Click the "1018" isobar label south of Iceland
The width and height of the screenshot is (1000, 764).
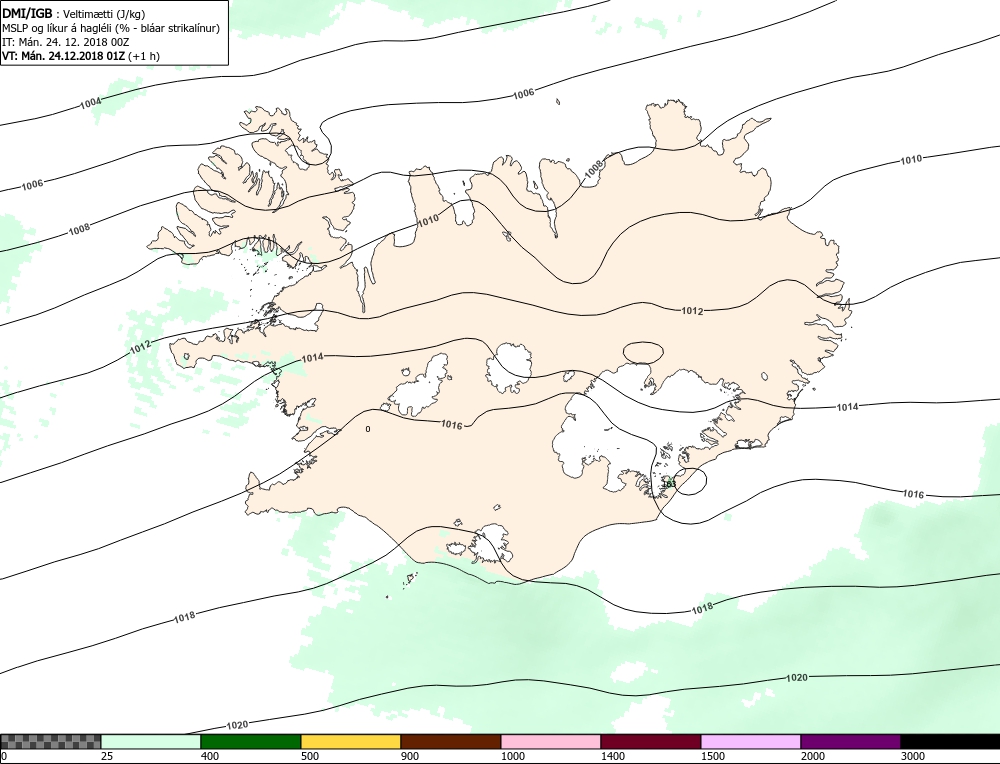702,608
